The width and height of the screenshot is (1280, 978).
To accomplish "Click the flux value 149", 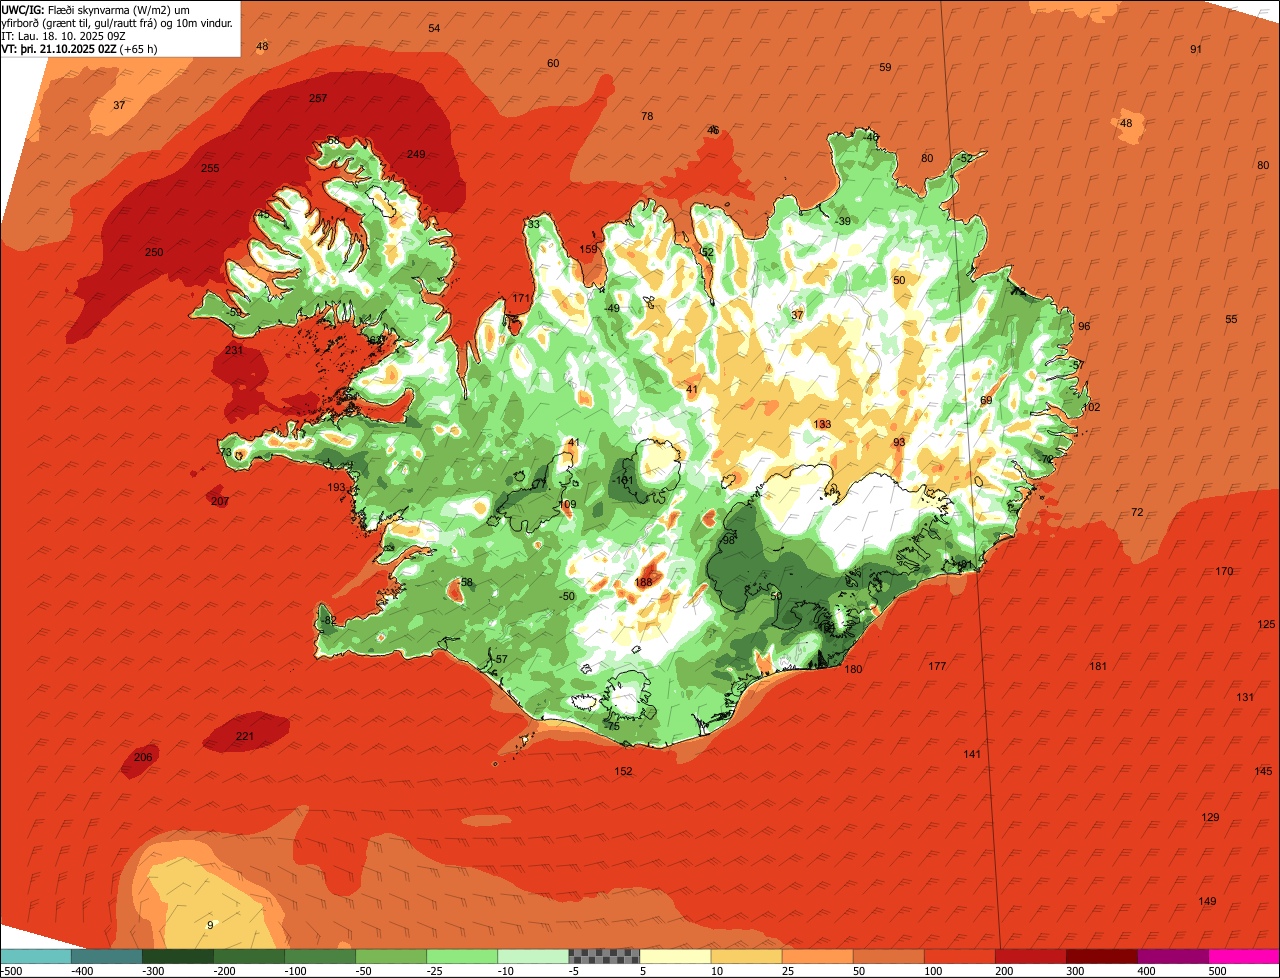I will pyautogui.click(x=1207, y=901).
